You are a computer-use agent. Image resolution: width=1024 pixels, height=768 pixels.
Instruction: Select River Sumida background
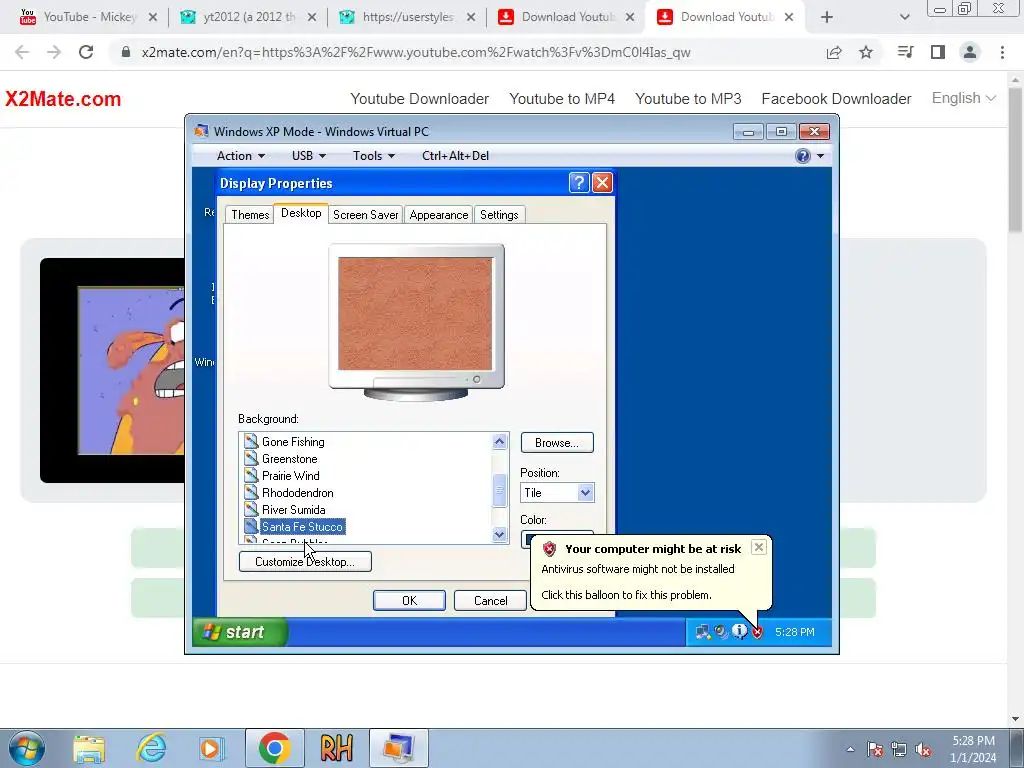point(293,509)
